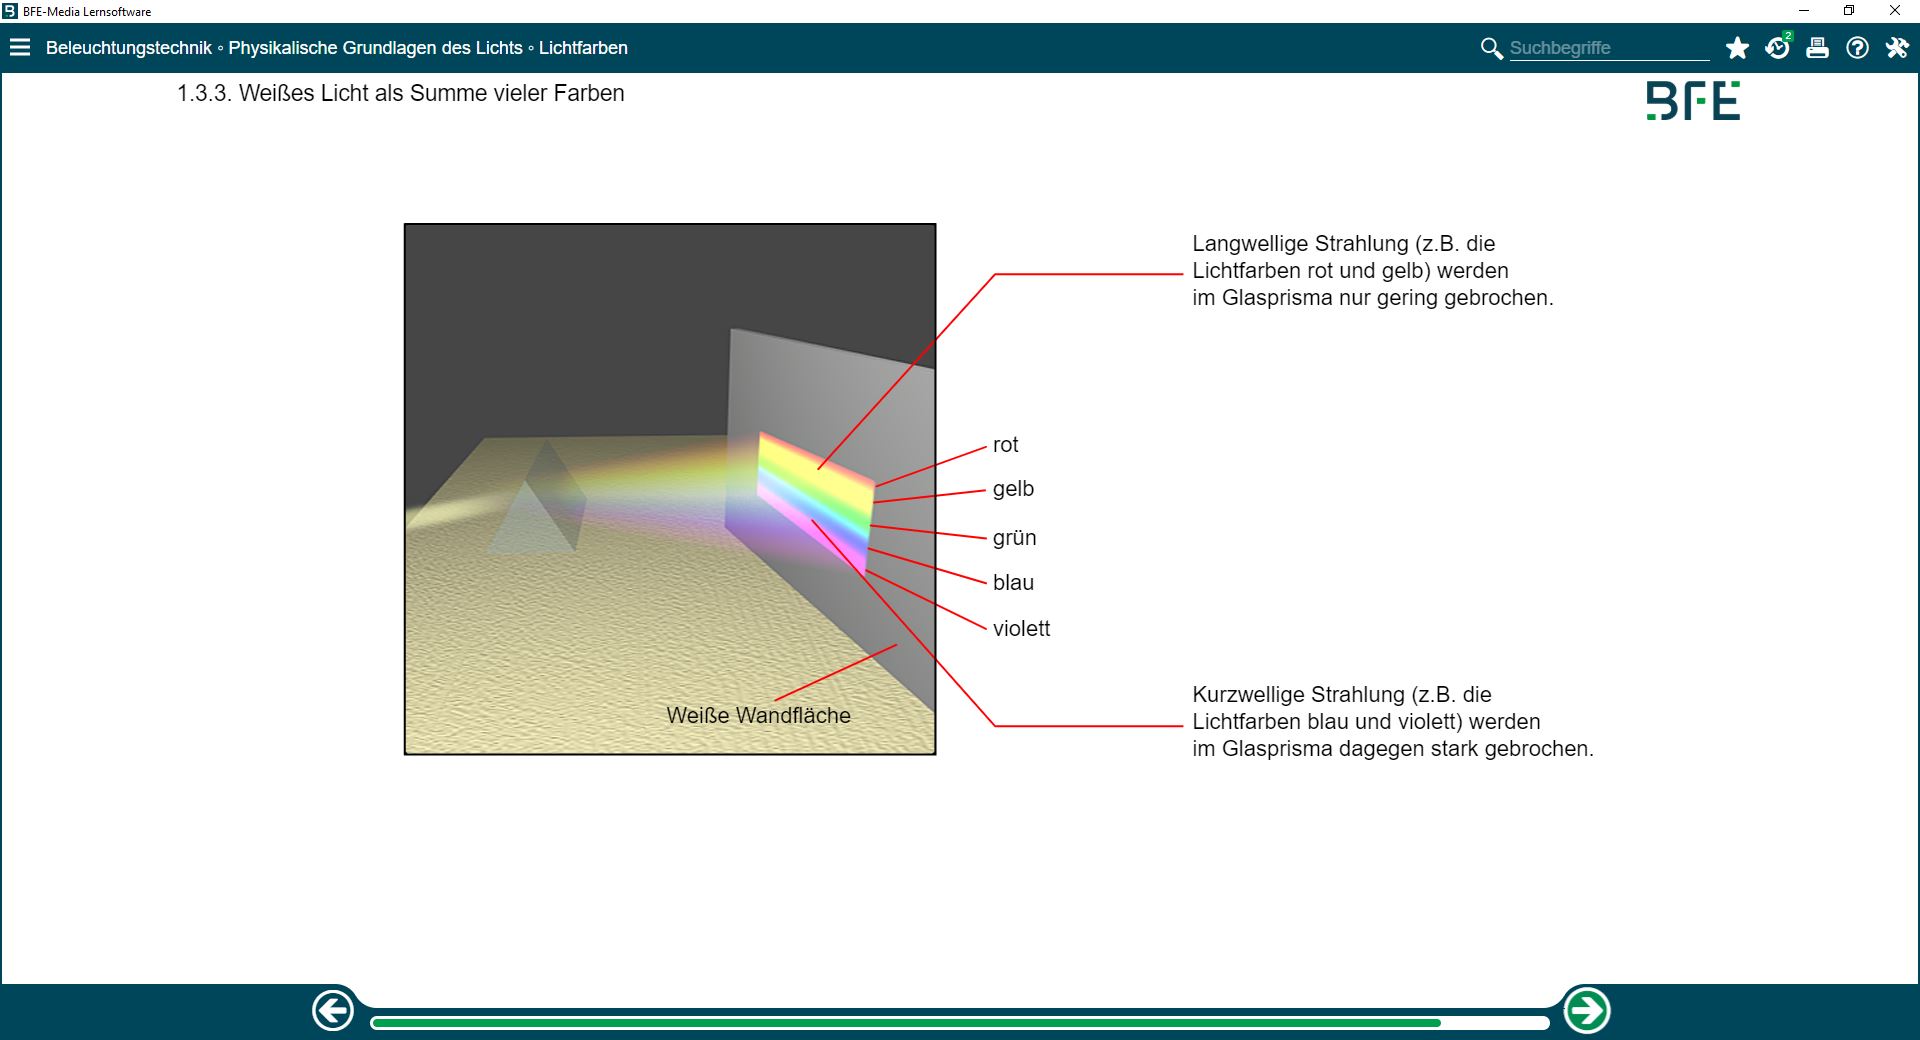Click the prism spectrum illustration
Screen dimensions: 1920x1040
pyautogui.click(x=669, y=489)
